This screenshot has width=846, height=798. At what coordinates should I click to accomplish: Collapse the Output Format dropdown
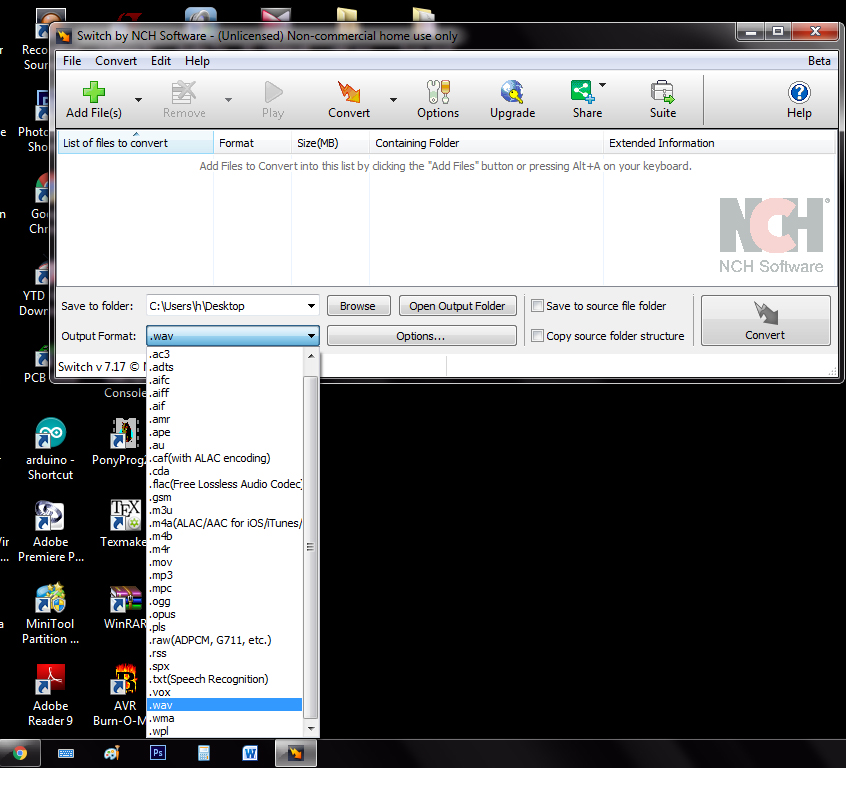coord(311,336)
